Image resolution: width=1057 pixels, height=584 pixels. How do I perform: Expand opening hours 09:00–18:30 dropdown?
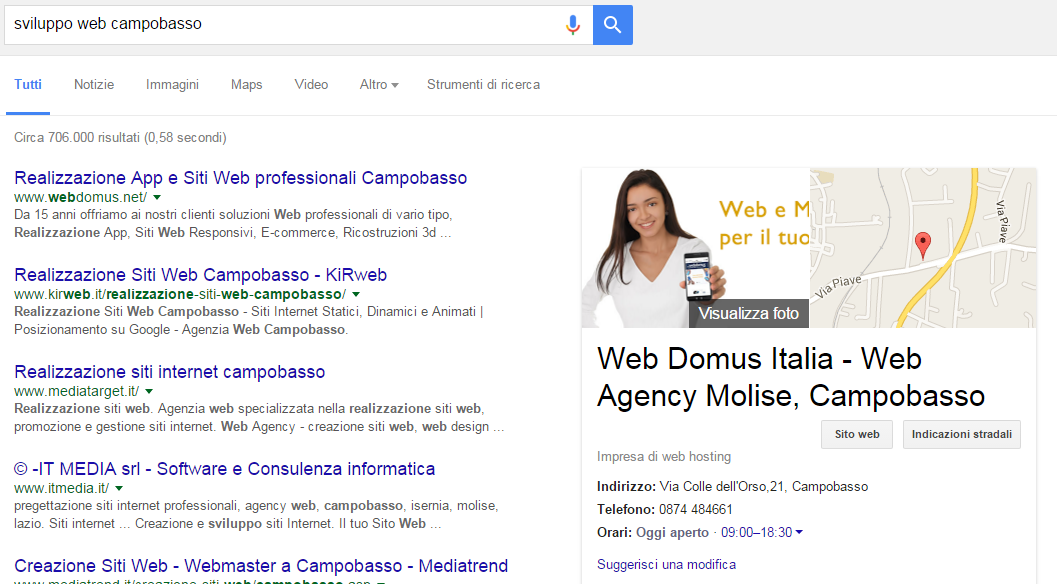pyautogui.click(x=762, y=533)
